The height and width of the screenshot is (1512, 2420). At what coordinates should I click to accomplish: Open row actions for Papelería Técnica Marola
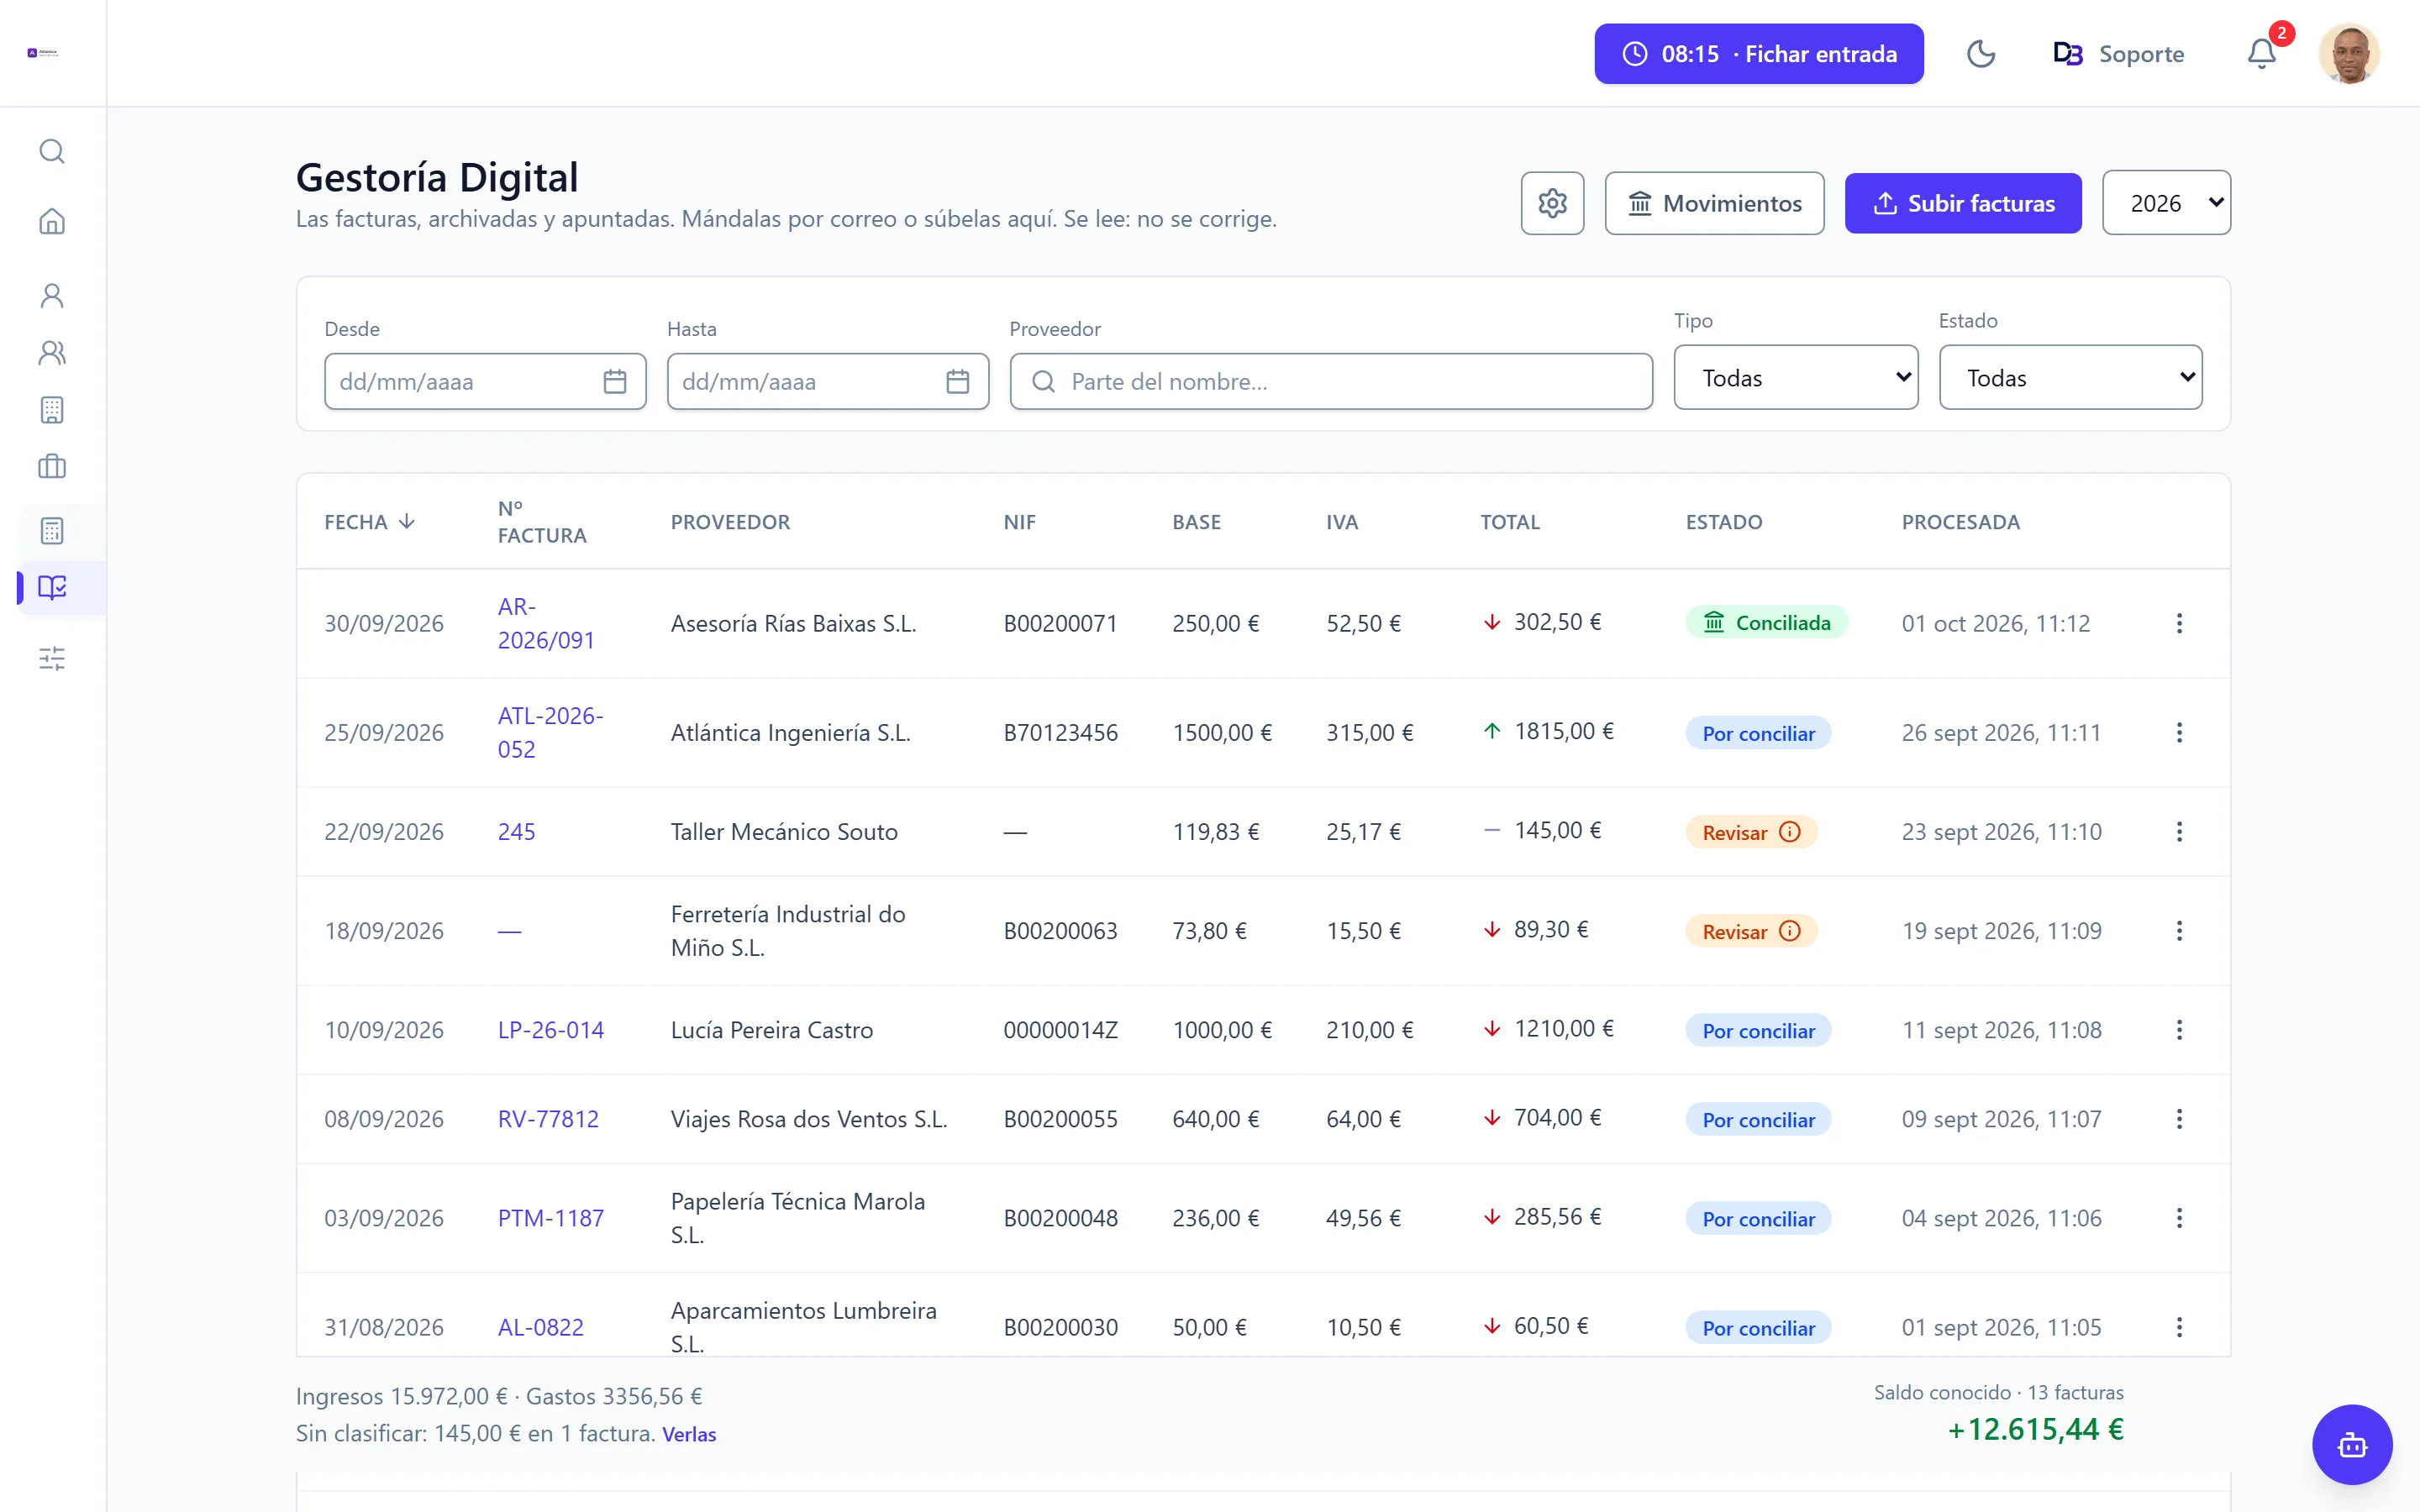2179,1218
